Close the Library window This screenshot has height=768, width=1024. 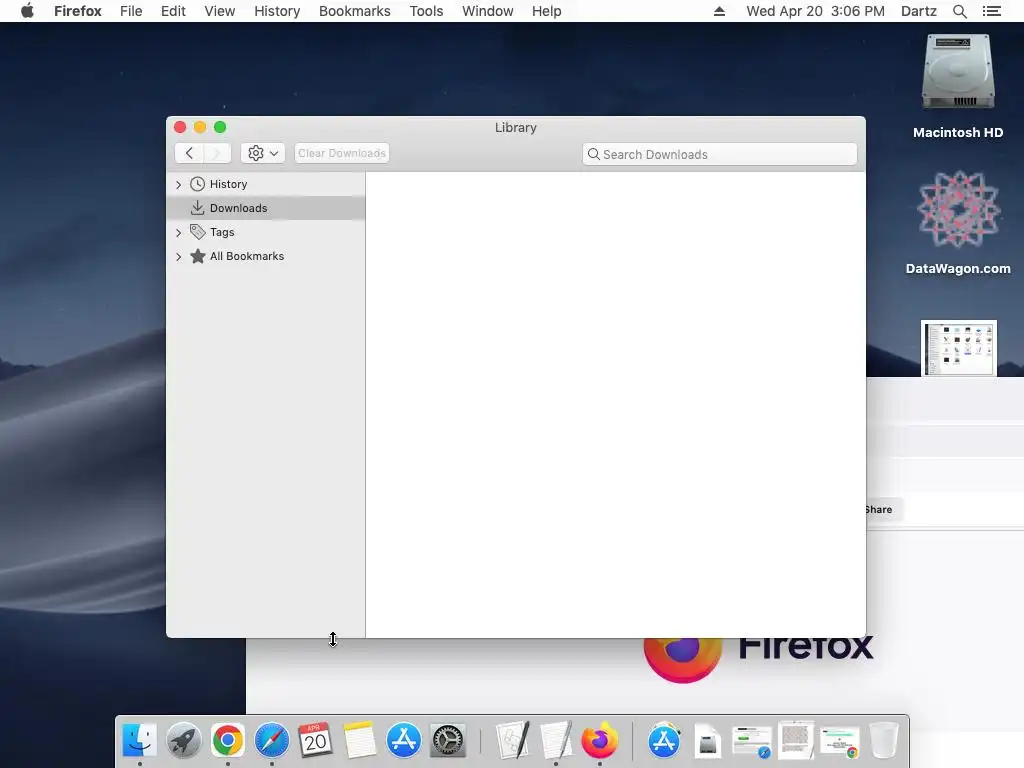180,127
